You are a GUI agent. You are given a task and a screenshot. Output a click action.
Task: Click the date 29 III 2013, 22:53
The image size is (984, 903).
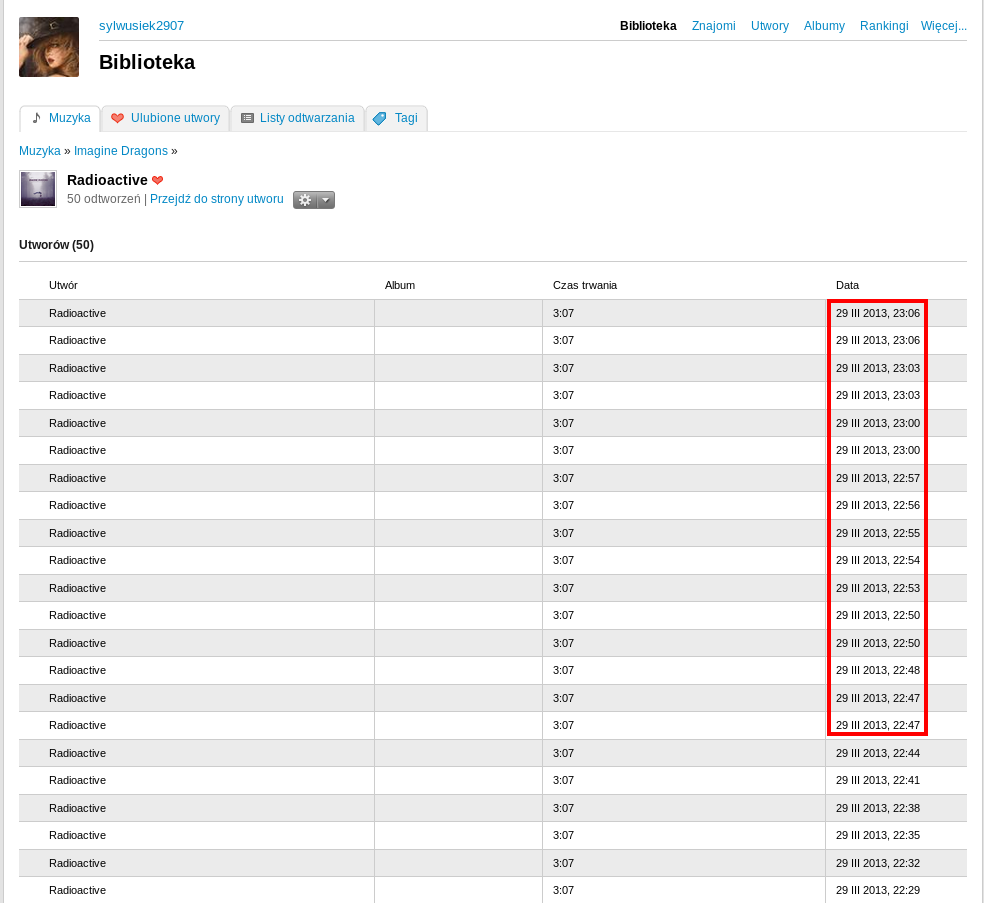pyautogui.click(x=878, y=588)
